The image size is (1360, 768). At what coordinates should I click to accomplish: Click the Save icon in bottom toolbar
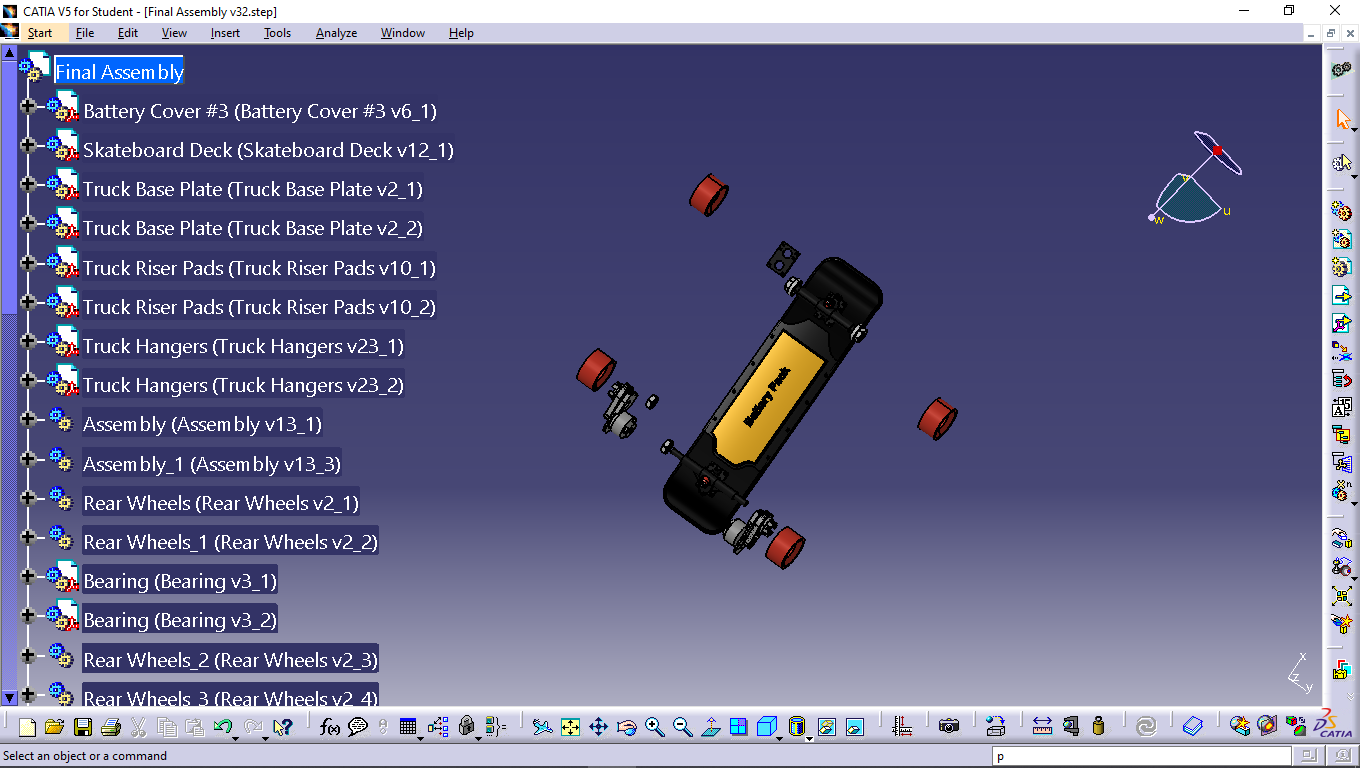coord(83,727)
